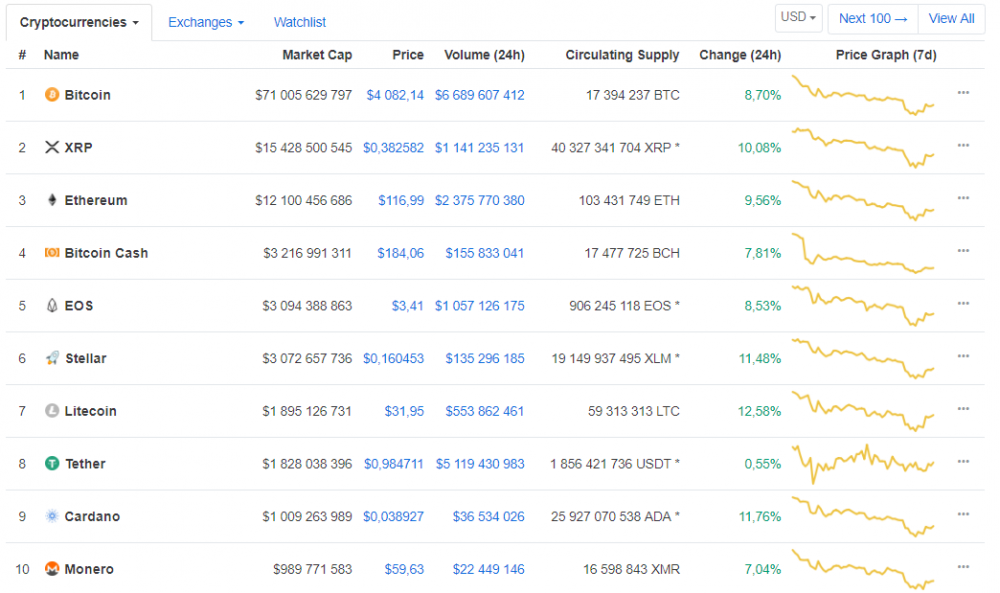Open the more options menu for EOS
Screen dimensions: 1000x593
(963, 304)
